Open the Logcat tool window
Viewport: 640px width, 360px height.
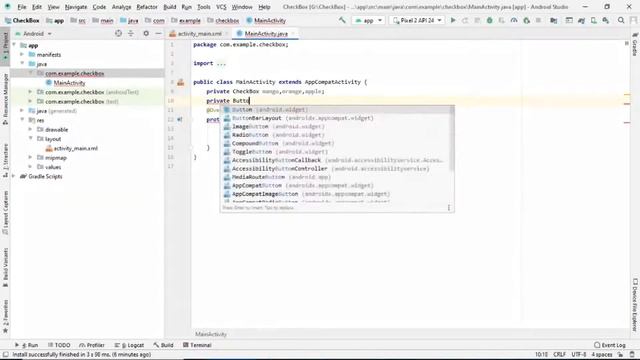(x=129, y=345)
